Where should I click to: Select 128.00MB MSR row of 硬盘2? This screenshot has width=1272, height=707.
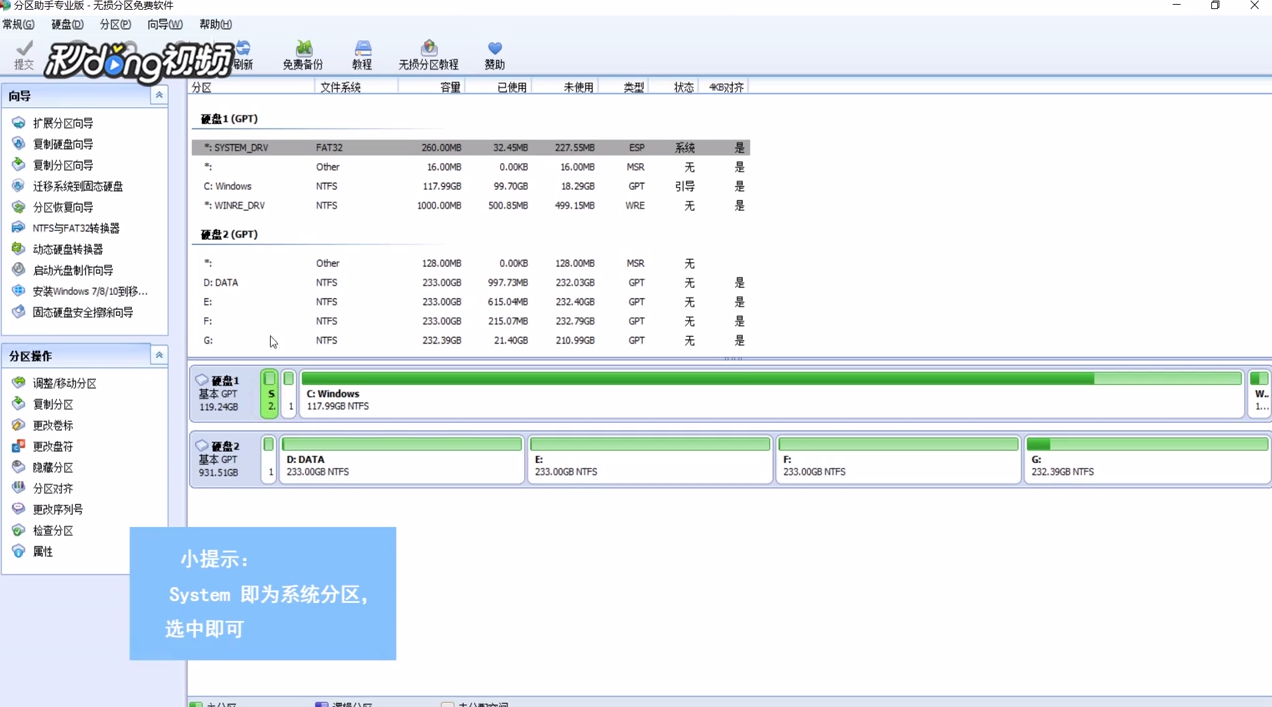point(470,263)
